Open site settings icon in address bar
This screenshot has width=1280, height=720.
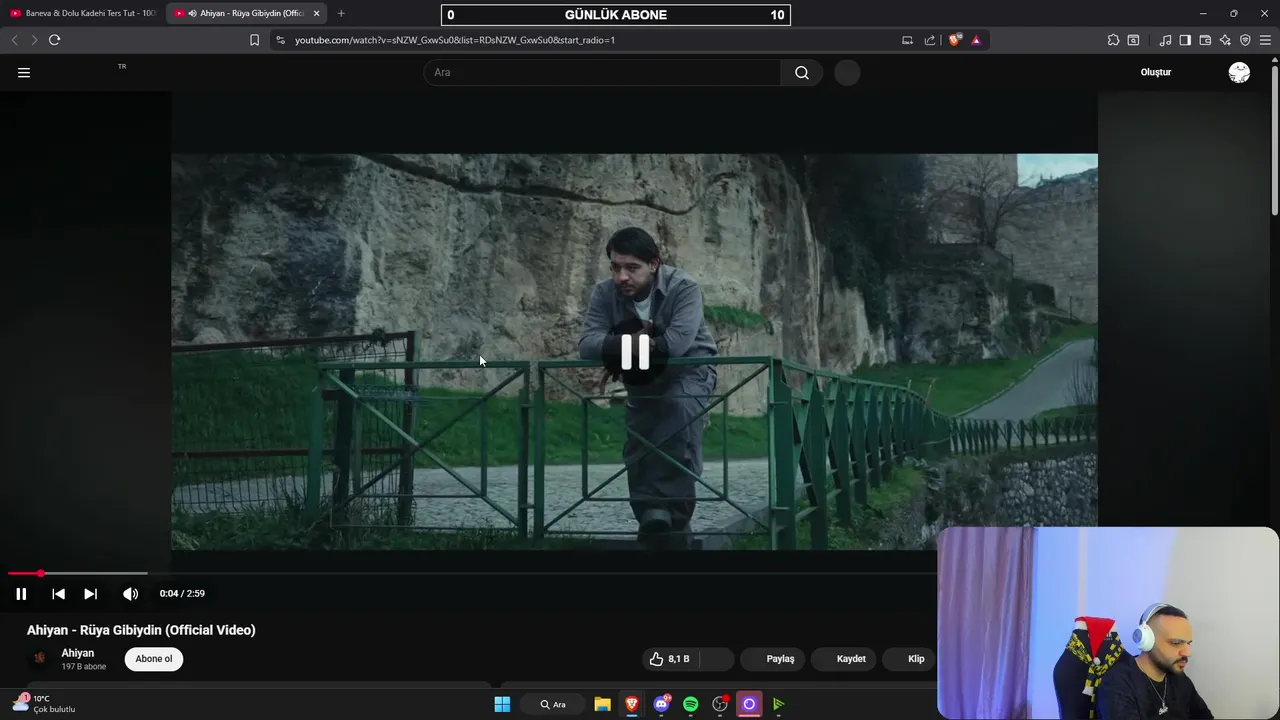[280, 40]
